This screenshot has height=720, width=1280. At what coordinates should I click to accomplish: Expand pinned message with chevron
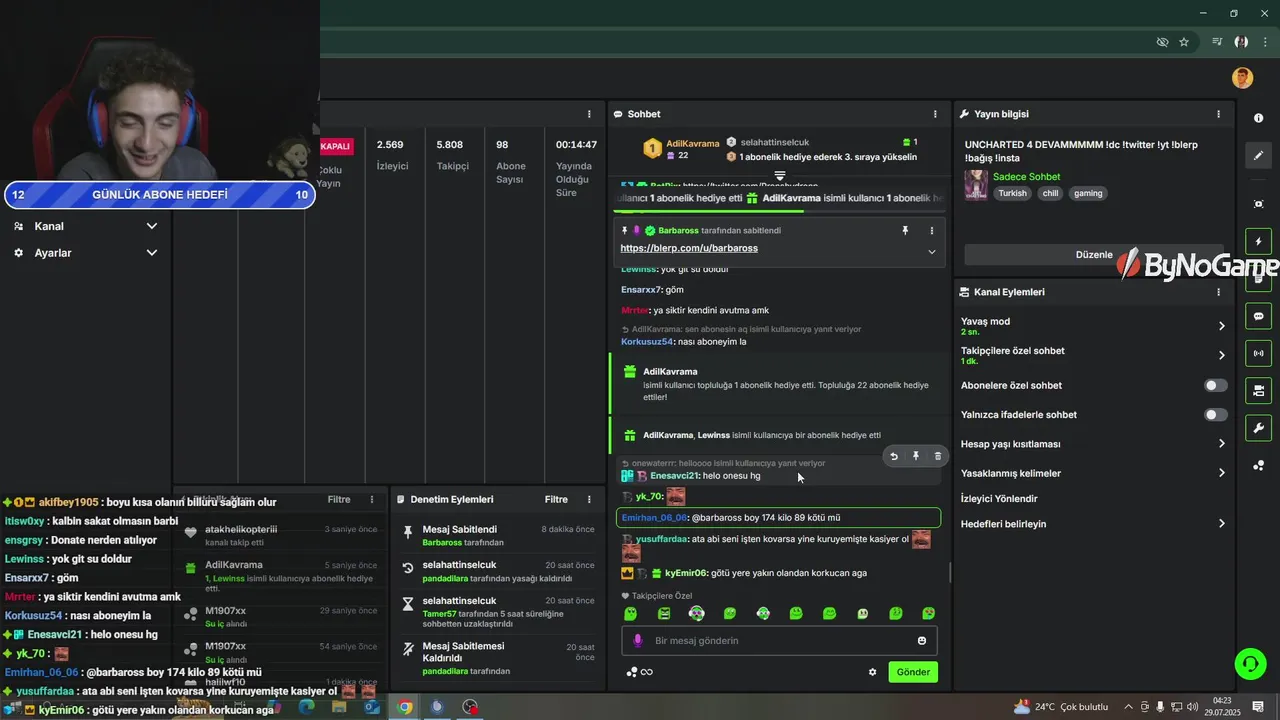point(932,251)
